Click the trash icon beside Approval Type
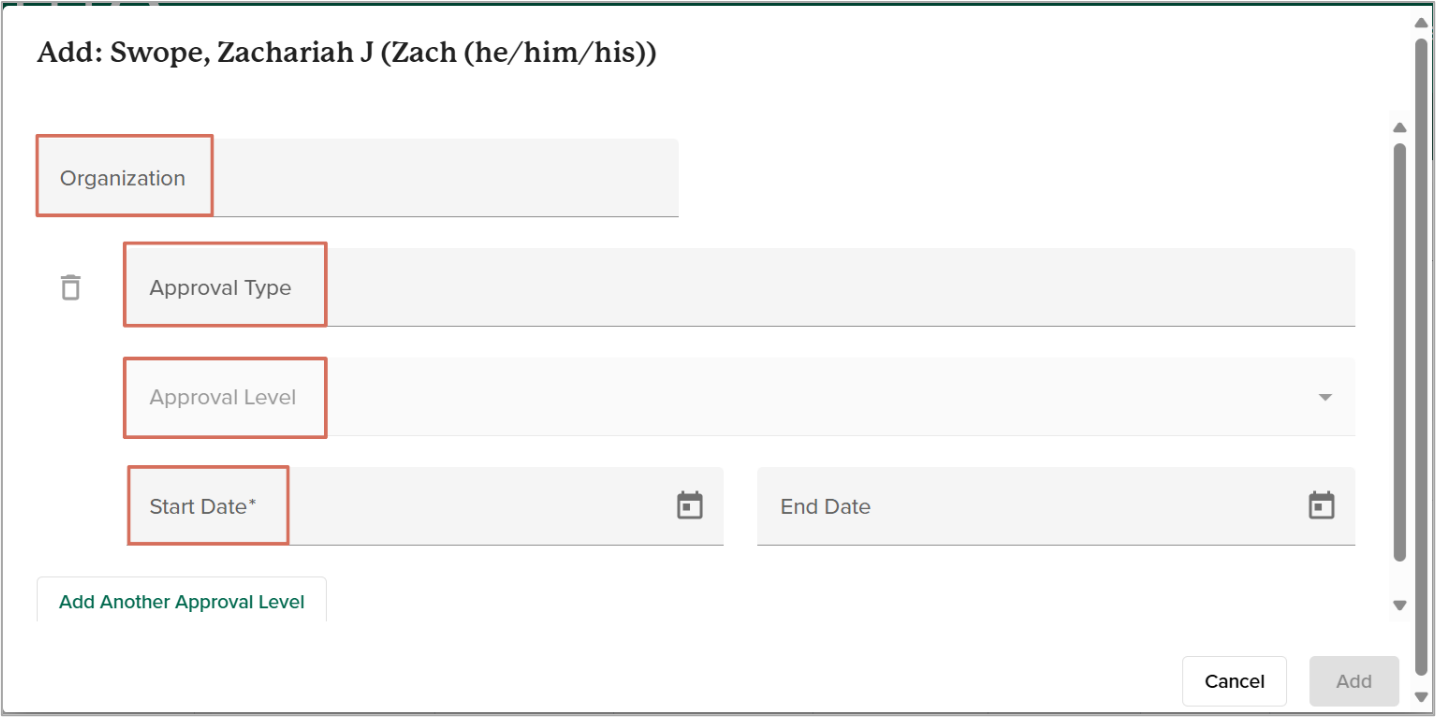 pyautogui.click(x=70, y=287)
